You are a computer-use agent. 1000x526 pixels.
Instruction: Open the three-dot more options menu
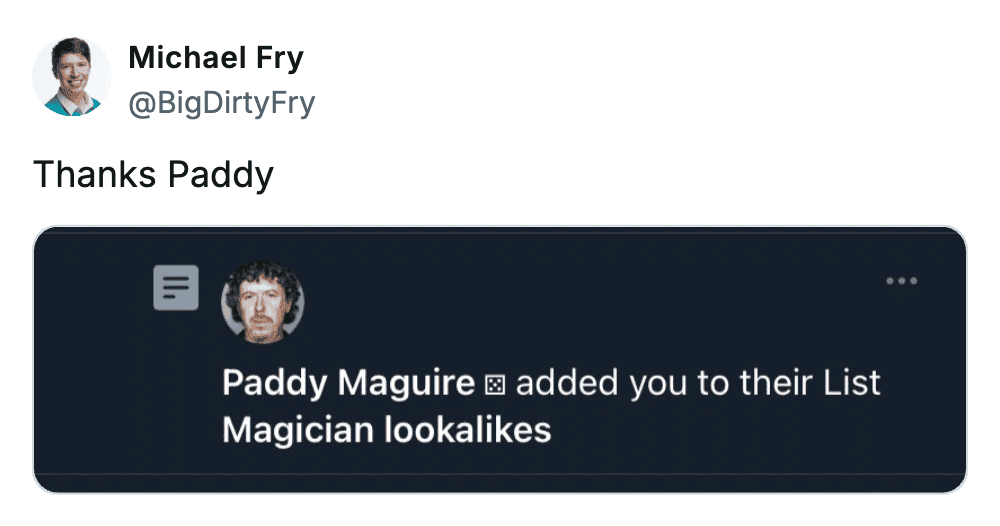(901, 281)
